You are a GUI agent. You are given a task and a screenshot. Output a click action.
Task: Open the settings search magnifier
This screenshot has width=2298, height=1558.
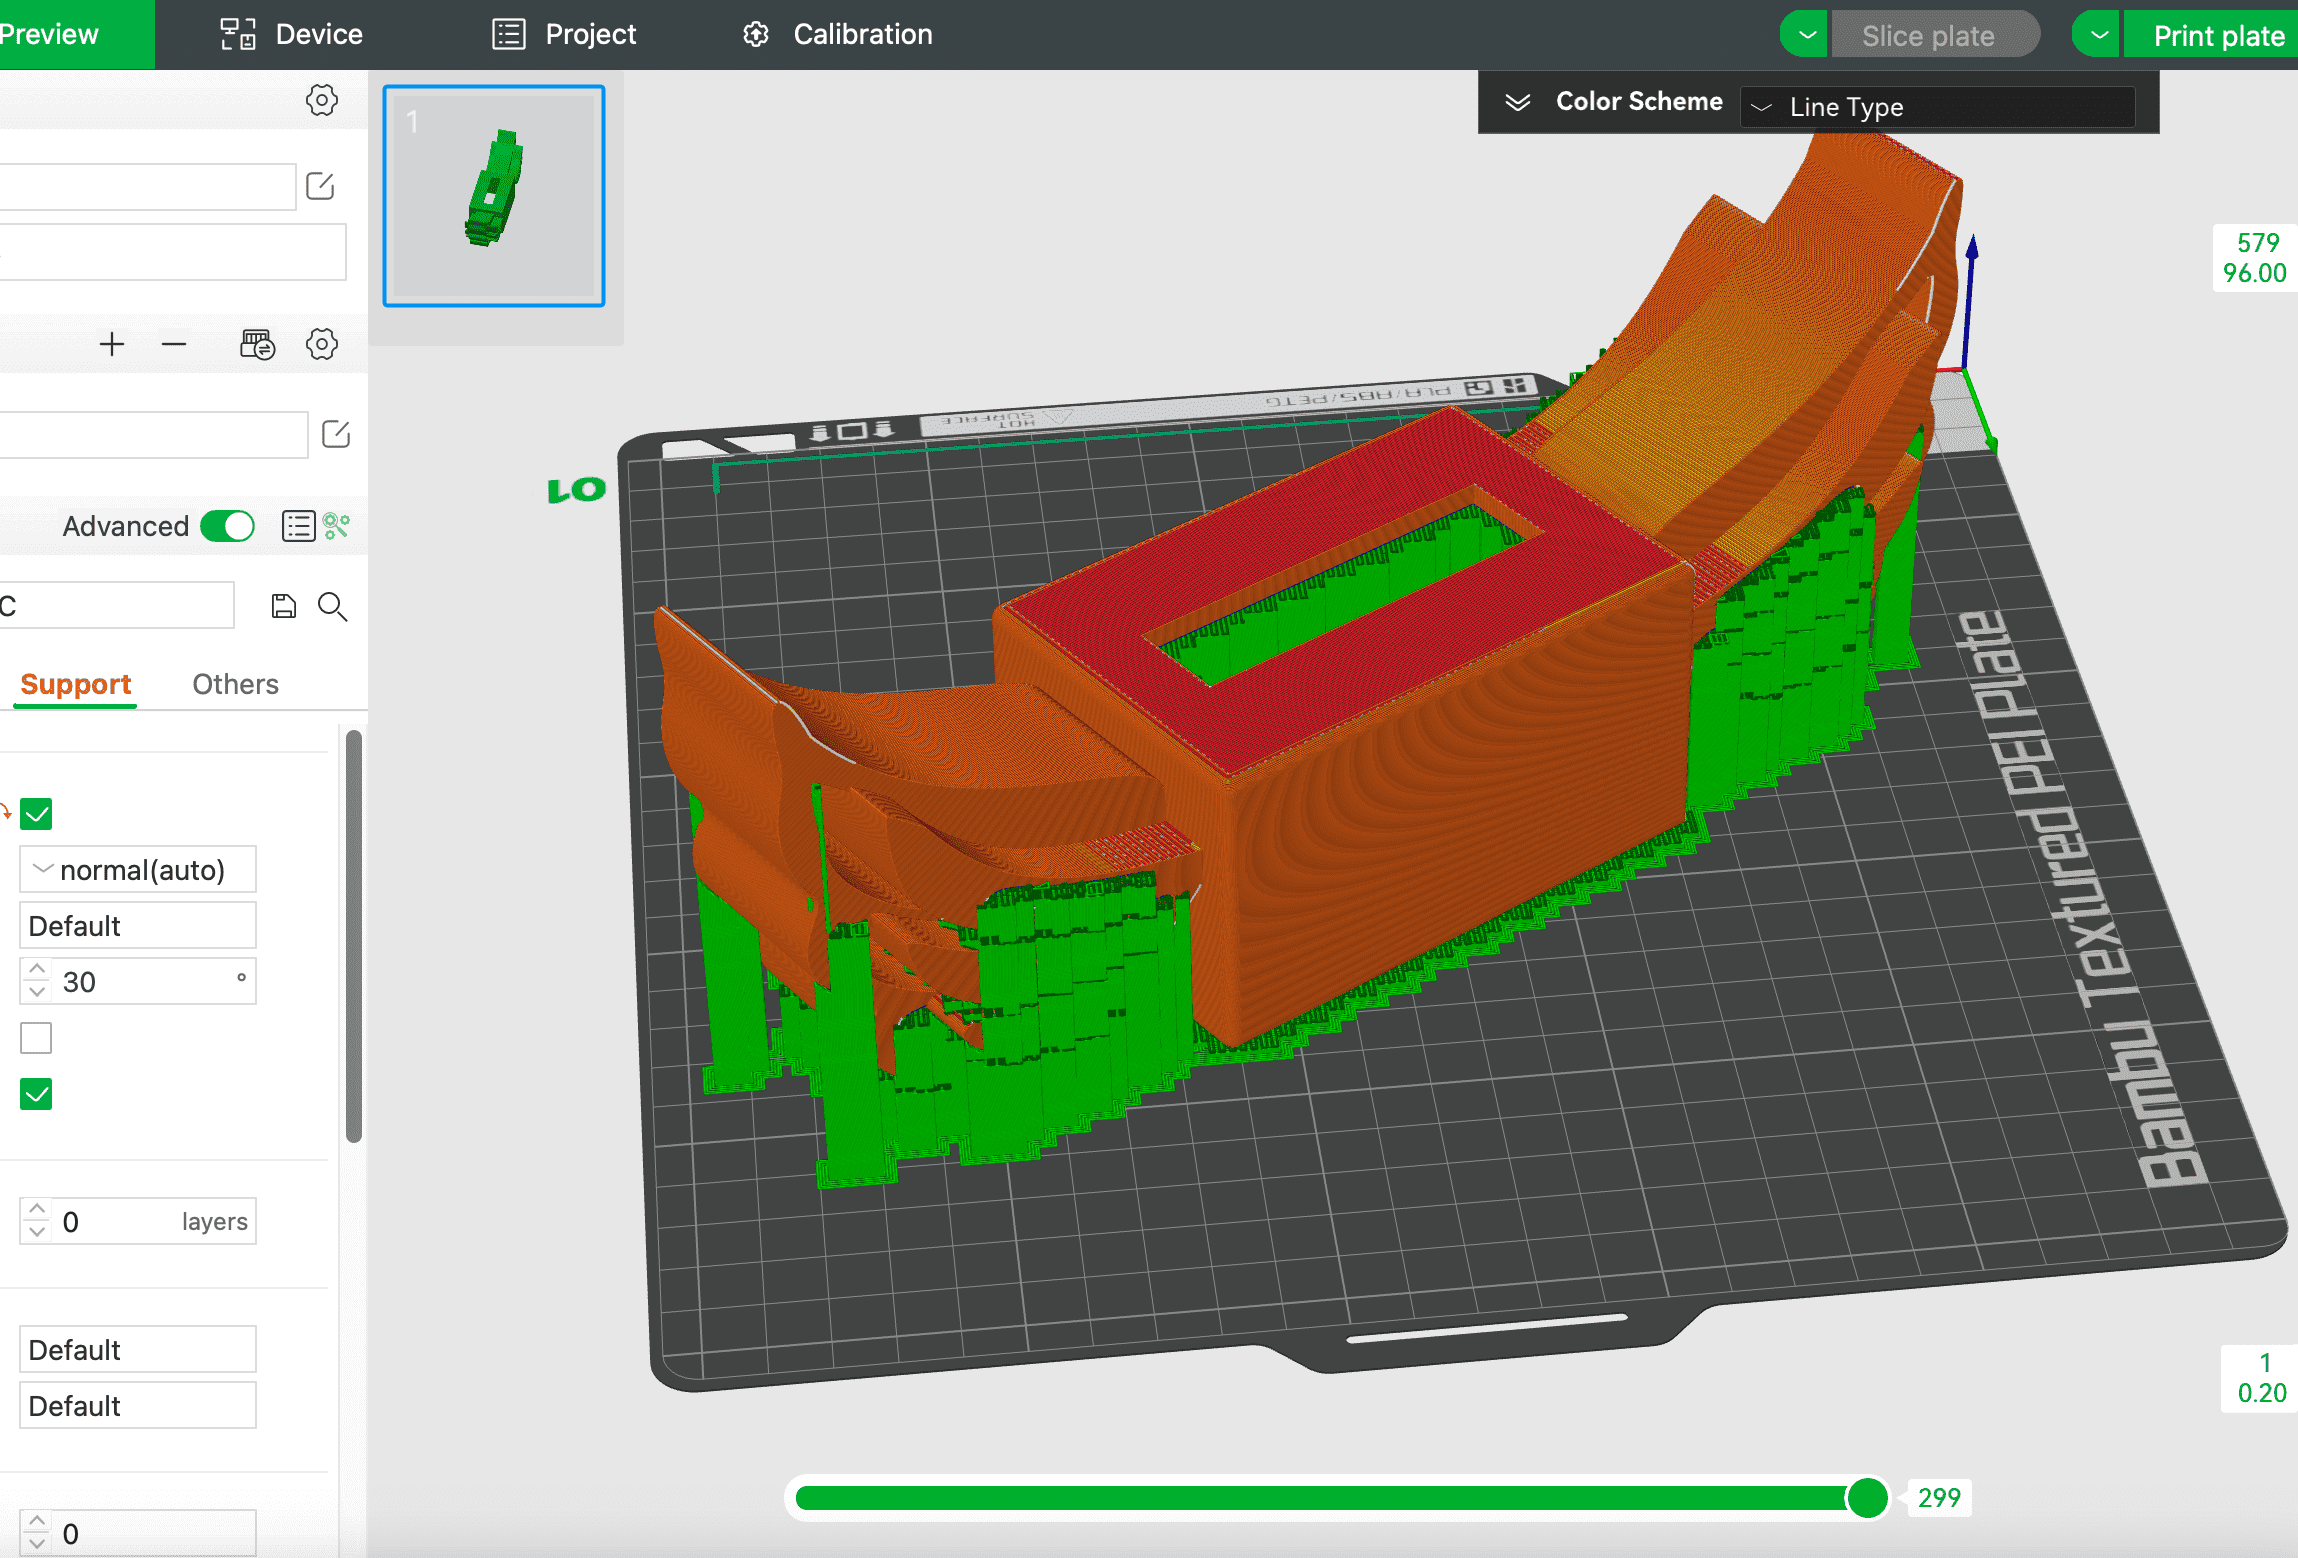(x=332, y=607)
